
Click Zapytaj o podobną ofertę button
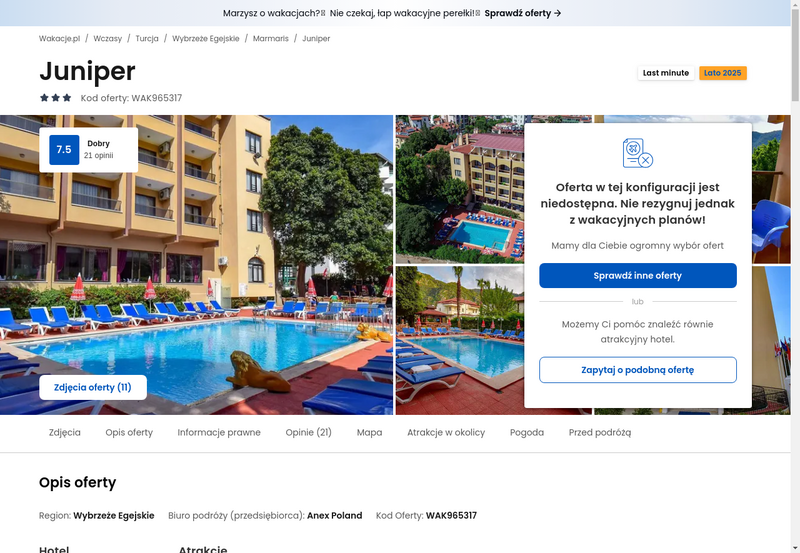[638, 370]
